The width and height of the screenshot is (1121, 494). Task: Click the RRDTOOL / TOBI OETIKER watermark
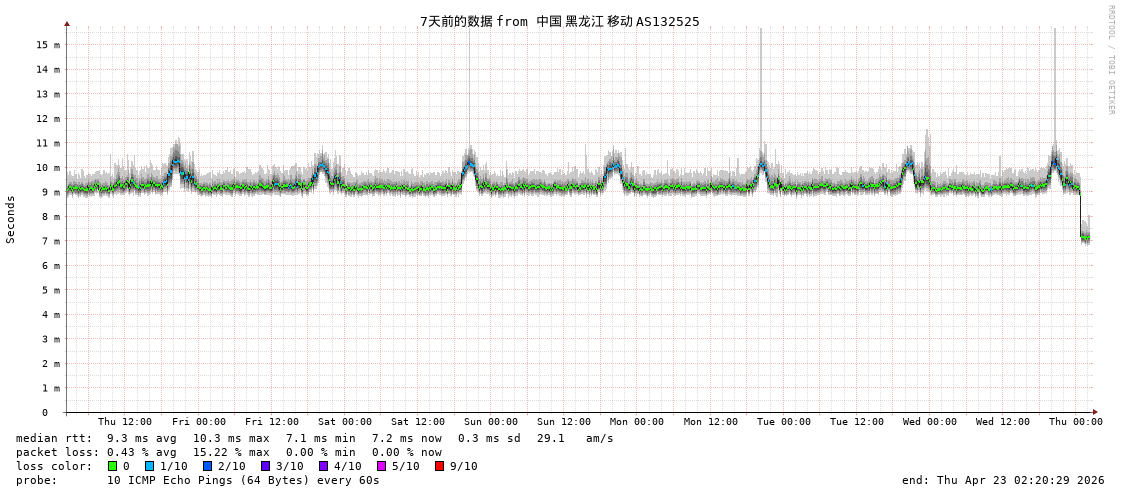point(1110,60)
